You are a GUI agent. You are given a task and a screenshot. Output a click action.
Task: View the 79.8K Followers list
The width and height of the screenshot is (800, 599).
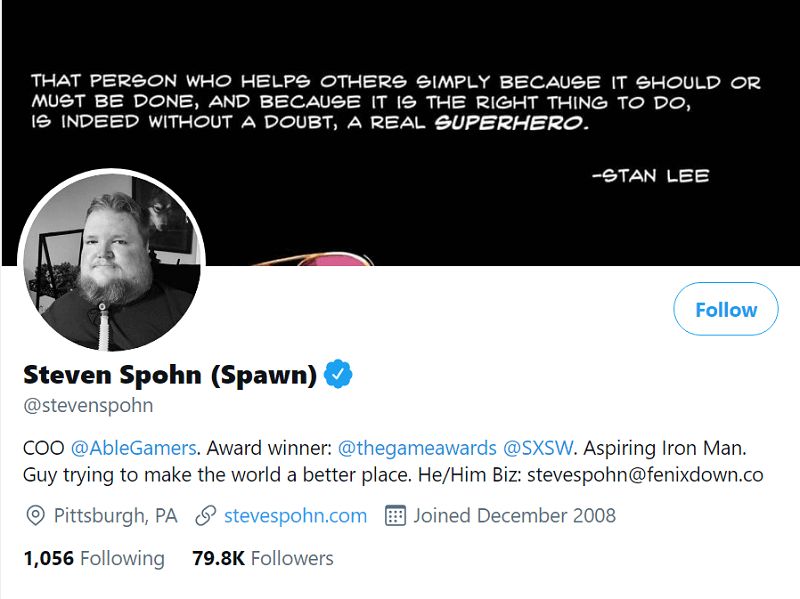coord(263,558)
